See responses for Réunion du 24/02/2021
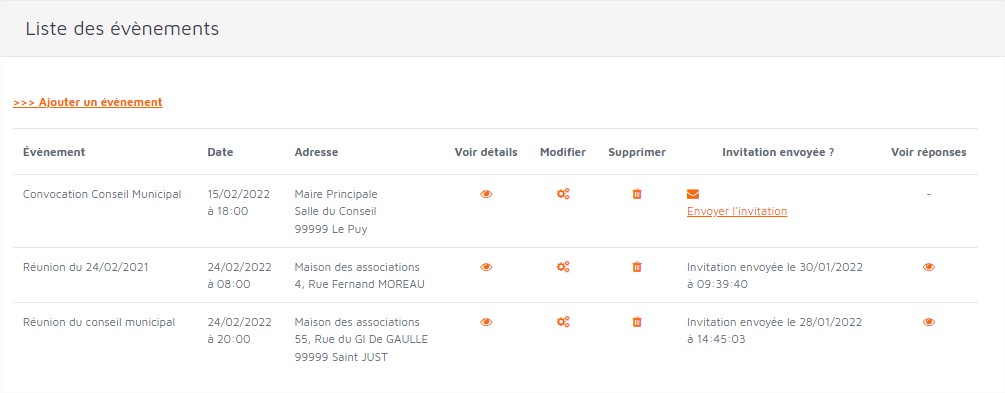The image size is (1005, 393). (929, 267)
